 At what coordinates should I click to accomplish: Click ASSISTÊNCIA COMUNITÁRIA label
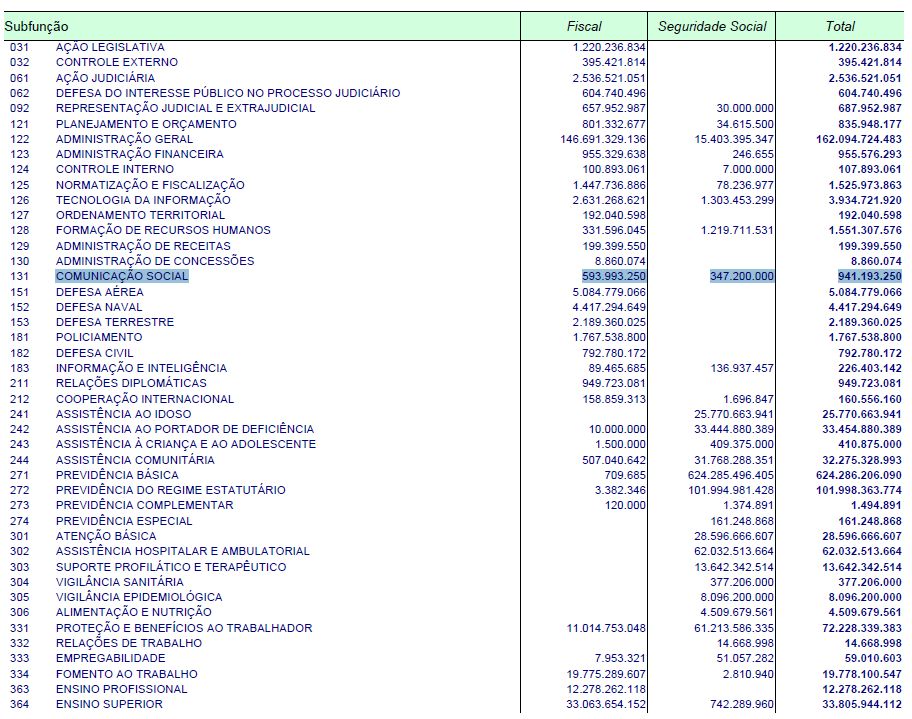(135, 460)
